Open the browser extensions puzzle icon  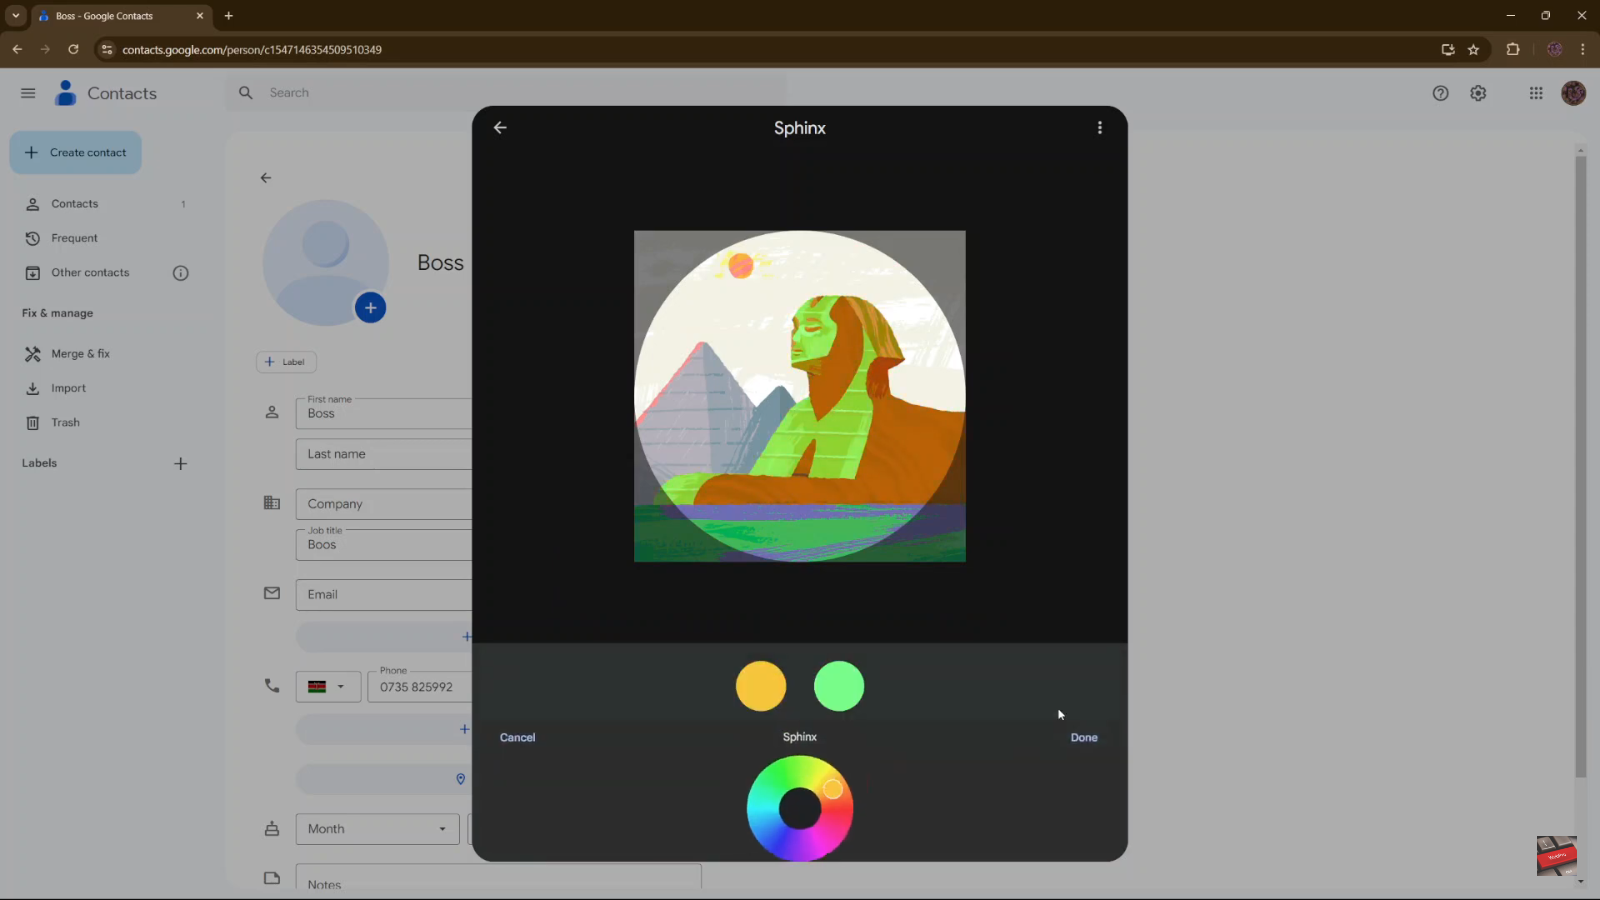pyautogui.click(x=1513, y=49)
